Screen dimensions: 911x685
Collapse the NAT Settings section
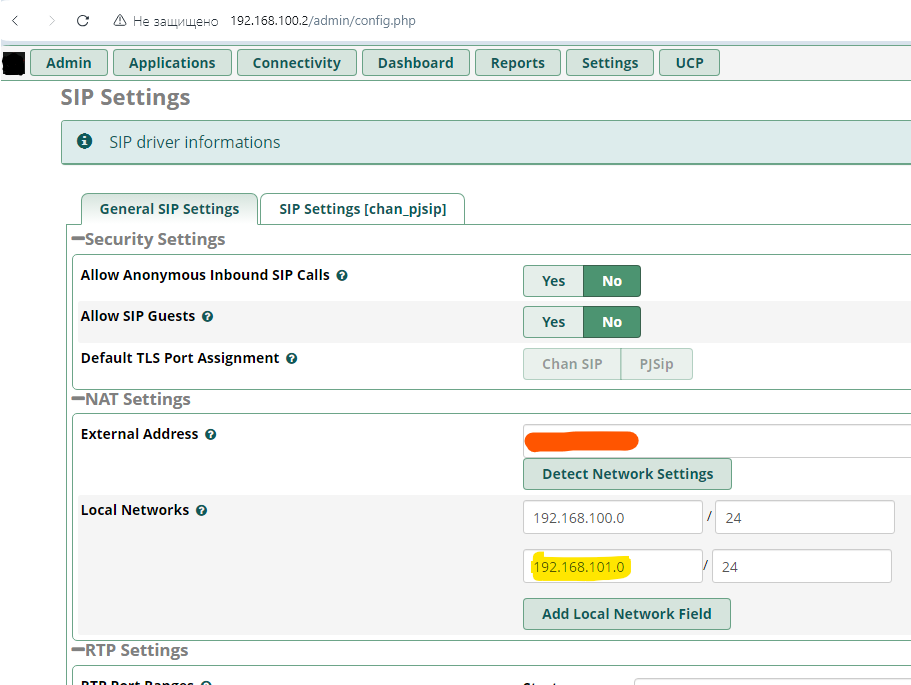pos(78,400)
